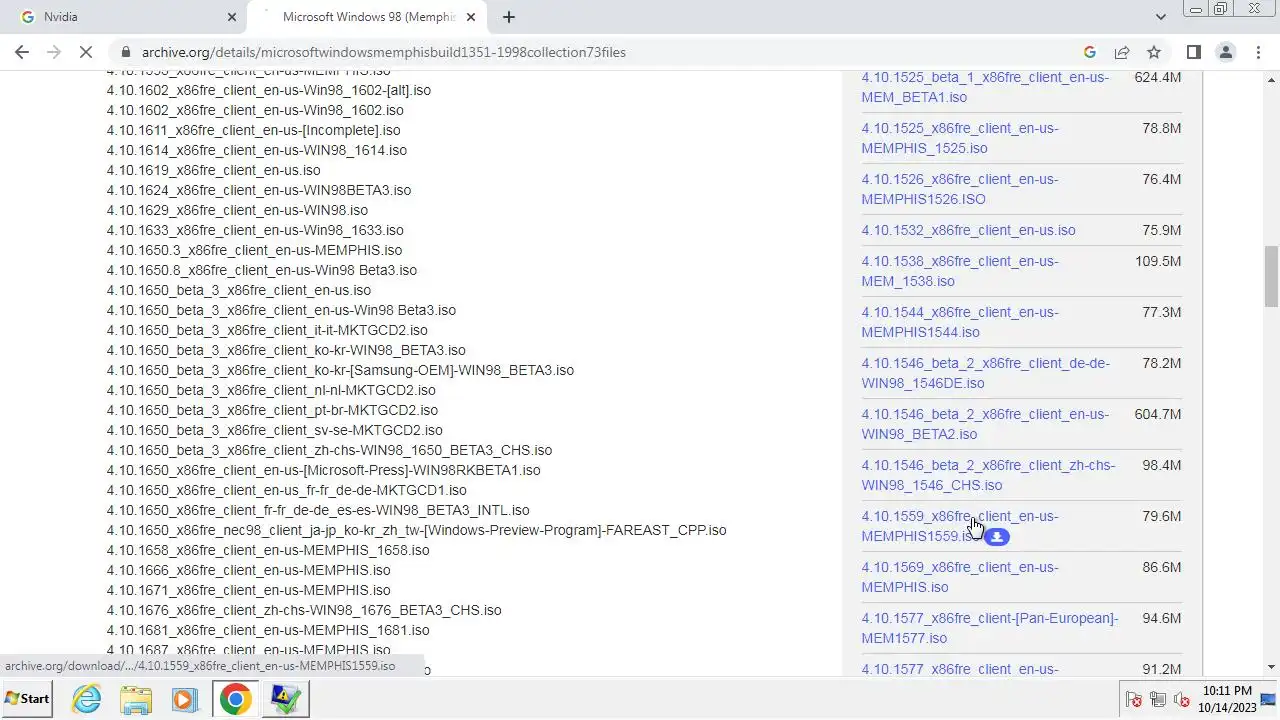Viewport: 1280px width, 720px height.
Task: Select text 4.10.1624 WIN98BETA3.iso
Action: pos(259,190)
